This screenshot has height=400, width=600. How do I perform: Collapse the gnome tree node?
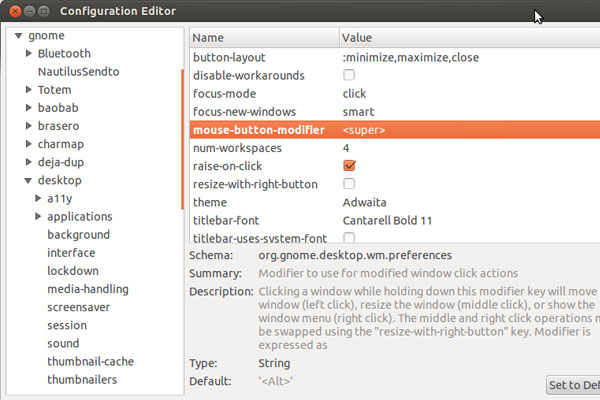(18, 36)
